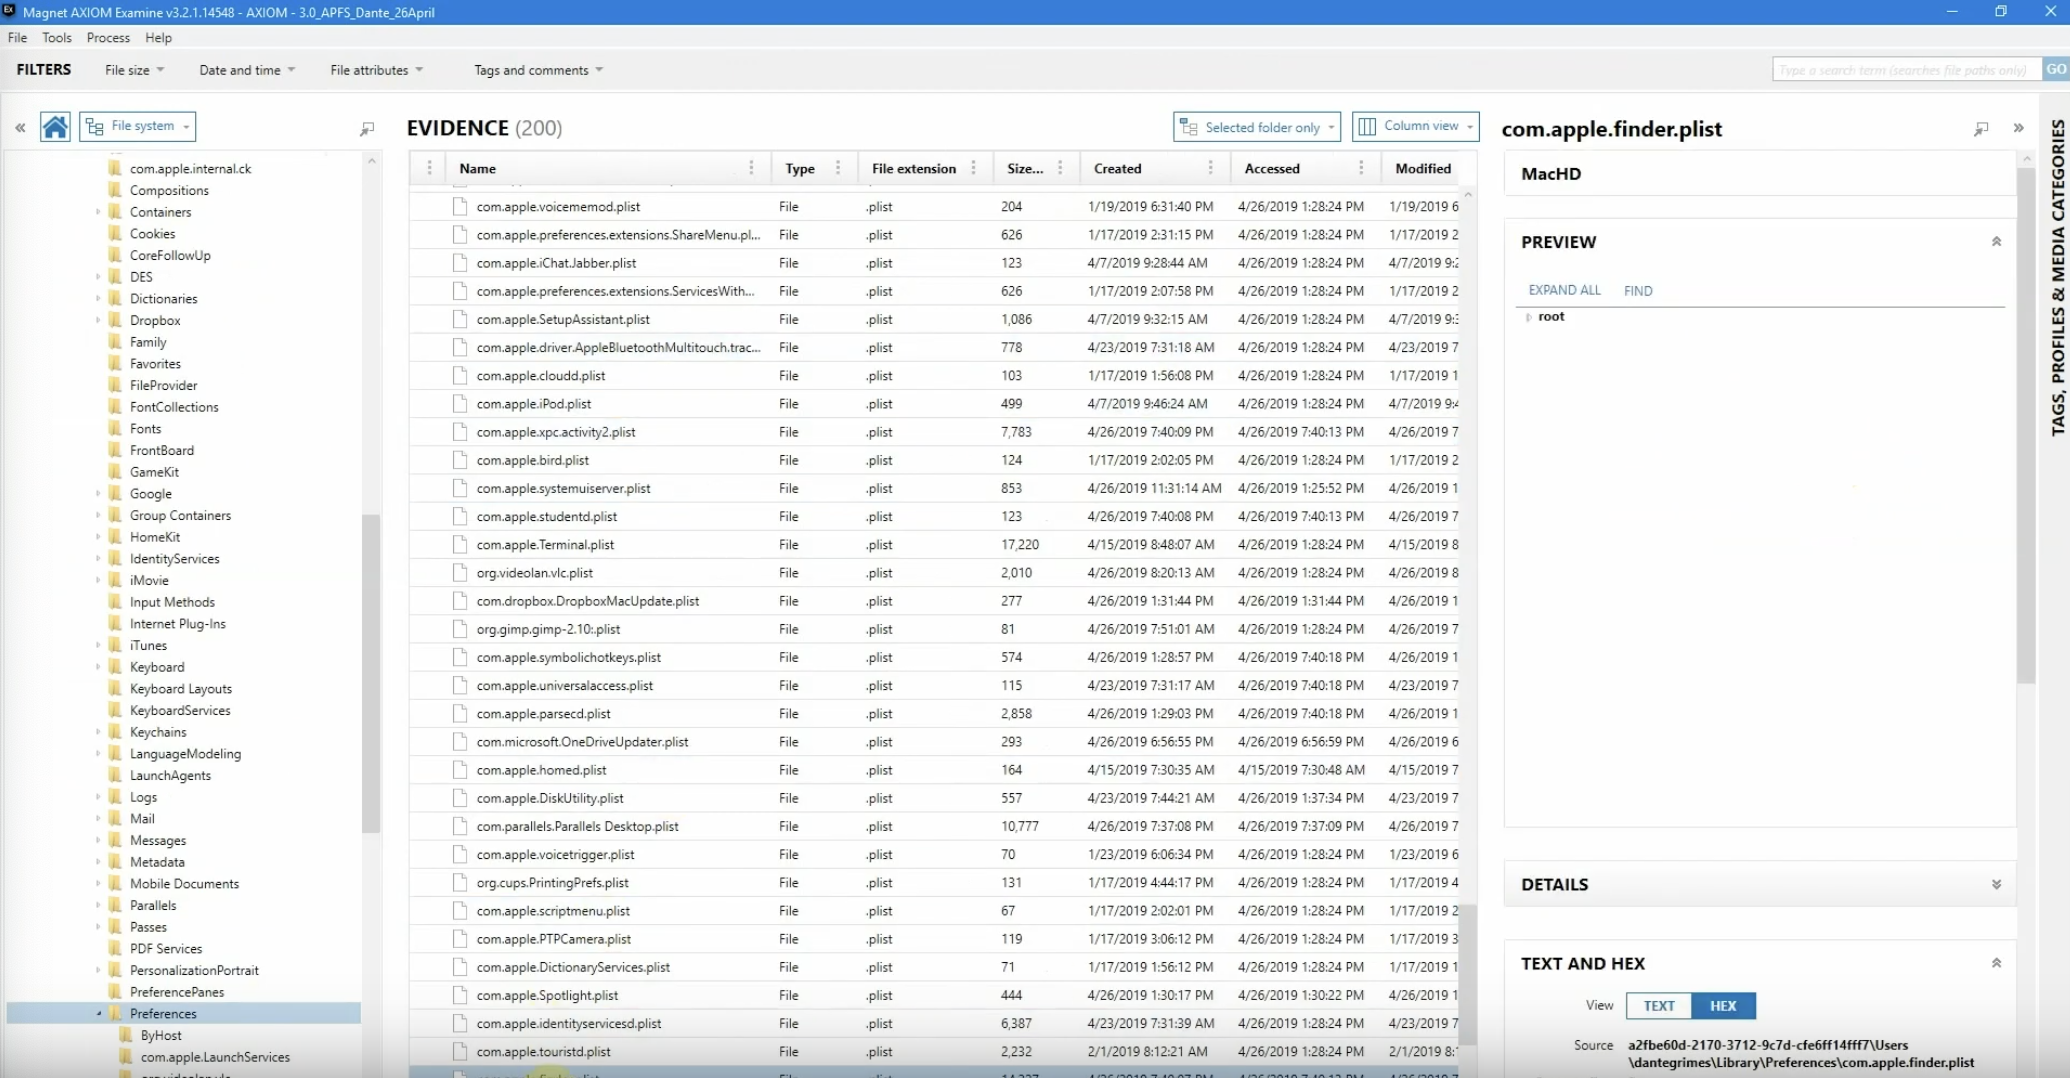
Task: Expand the Containers folder
Action: tap(98, 212)
